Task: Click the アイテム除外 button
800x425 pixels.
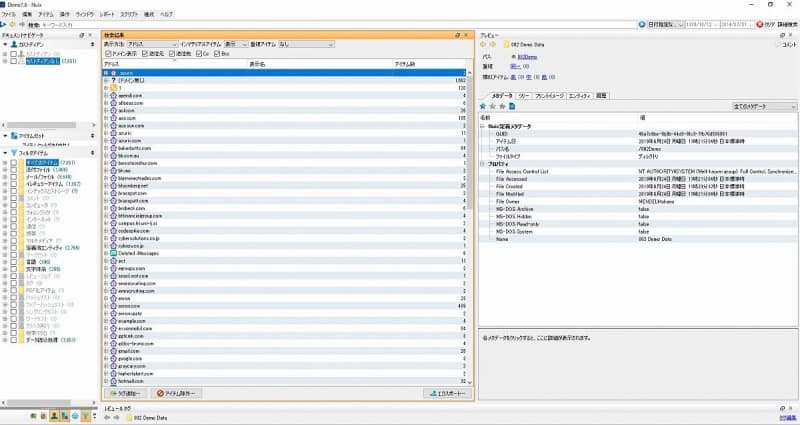Action: 177,393
